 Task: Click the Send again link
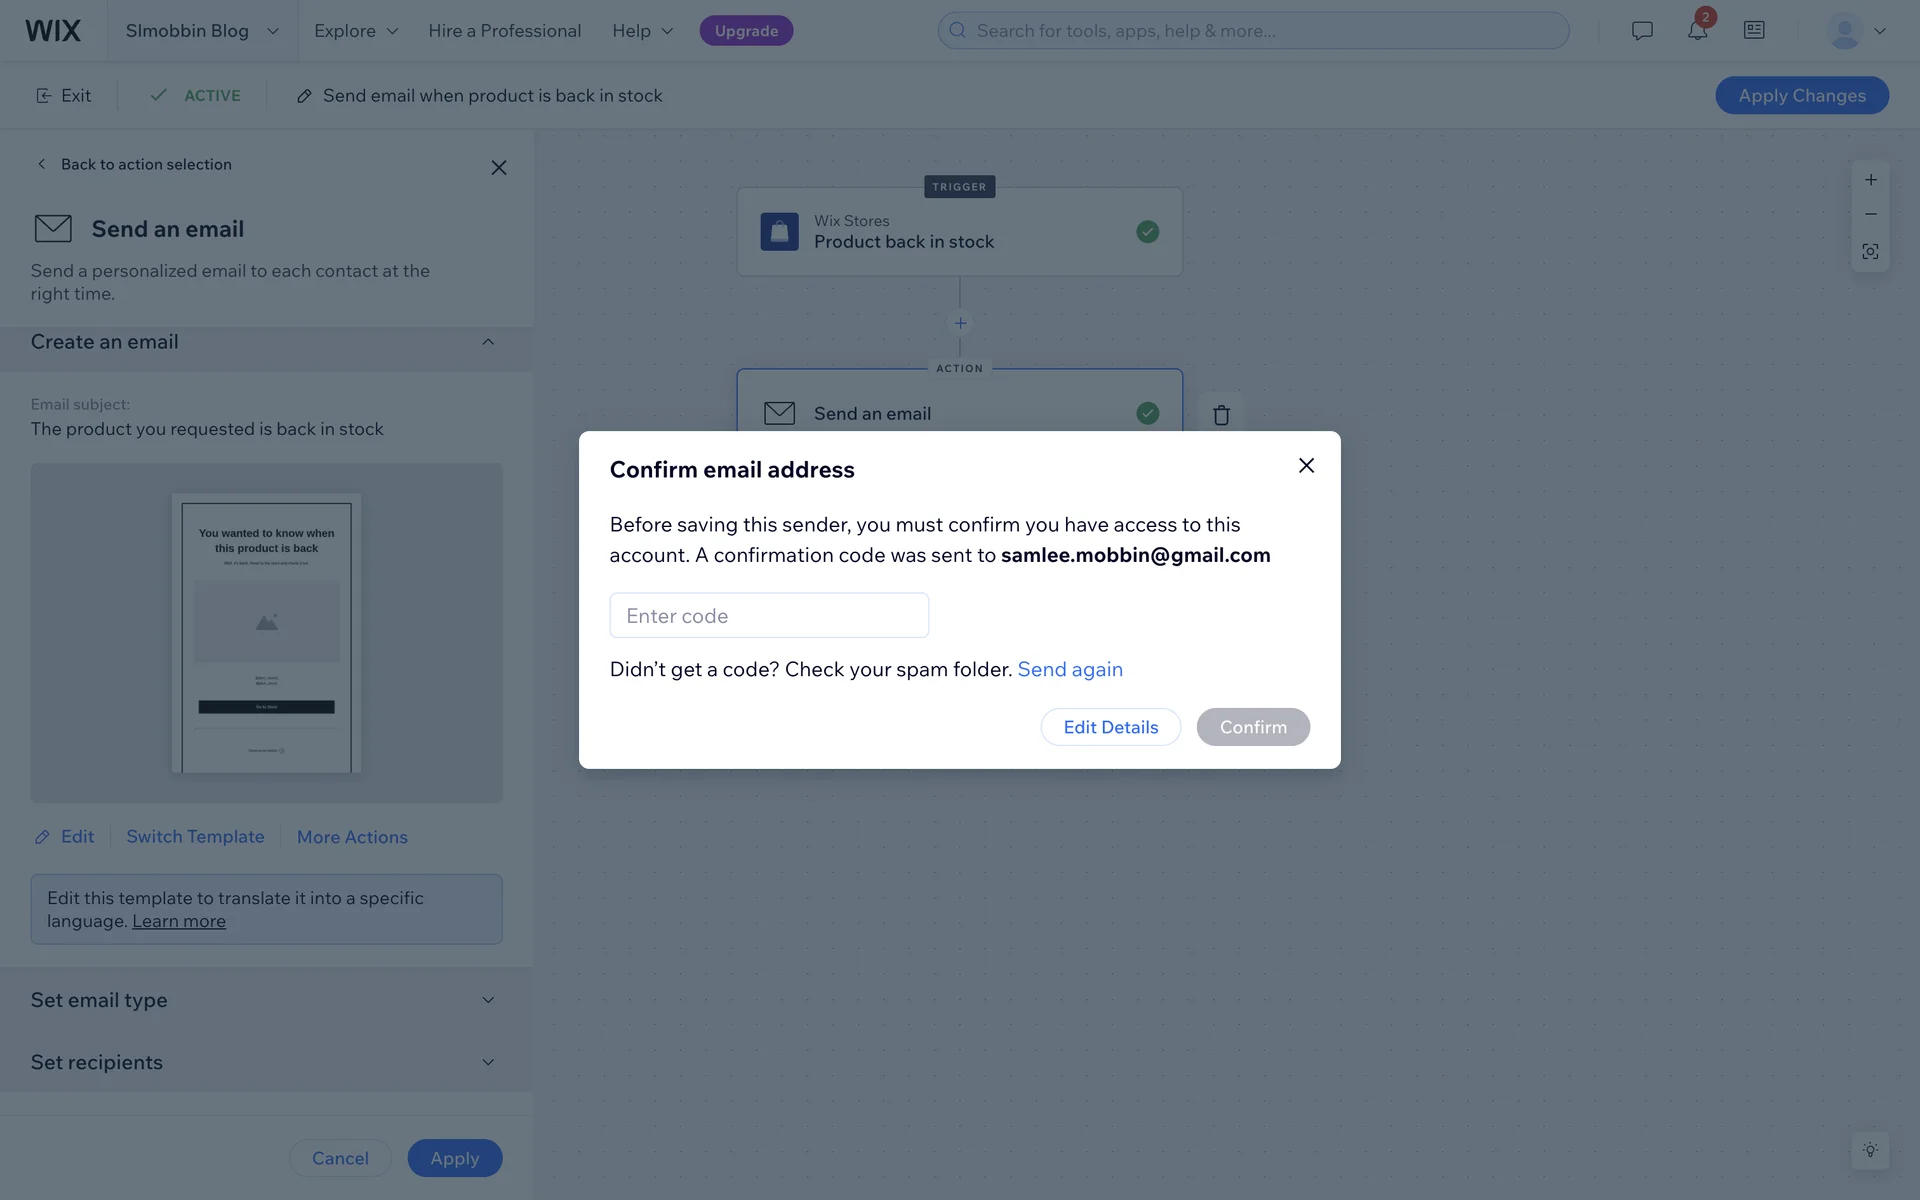pos(1070,669)
